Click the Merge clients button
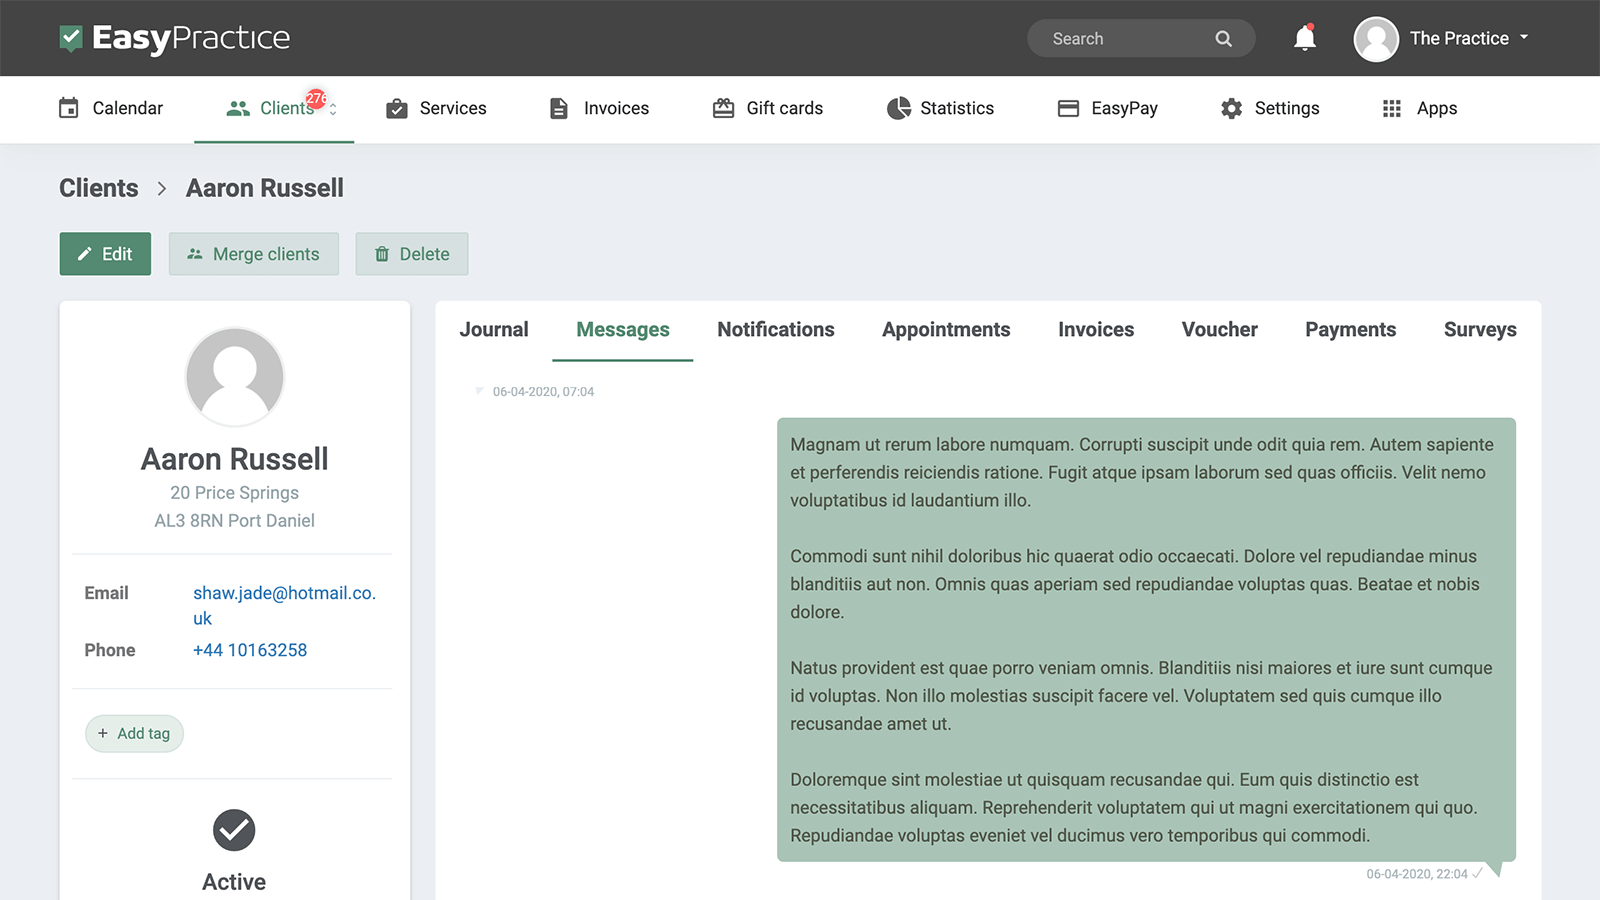 tap(253, 254)
